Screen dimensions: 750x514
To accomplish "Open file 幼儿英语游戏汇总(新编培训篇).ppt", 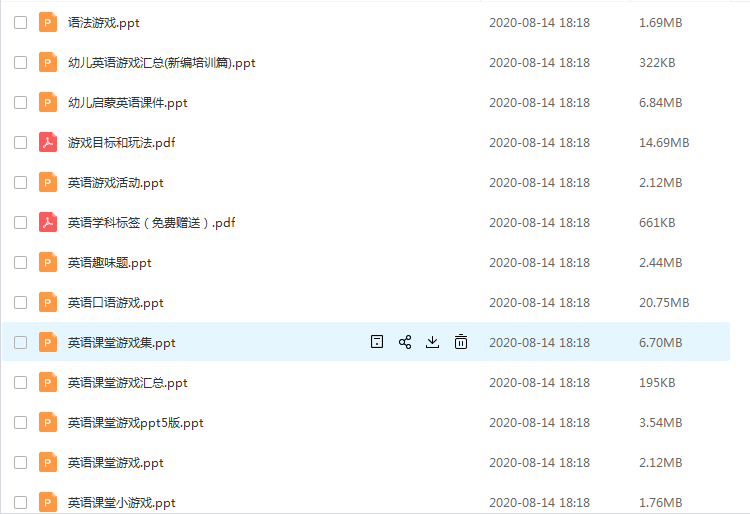I will [x=162, y=63].
